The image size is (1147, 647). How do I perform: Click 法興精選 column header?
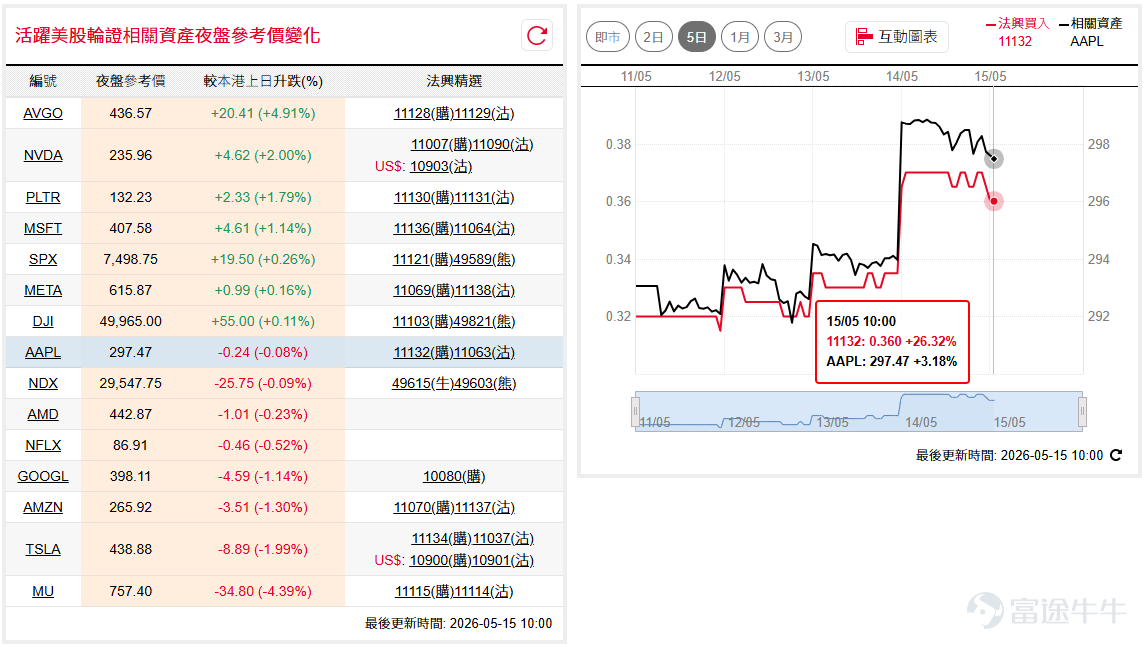click(454, 81)
